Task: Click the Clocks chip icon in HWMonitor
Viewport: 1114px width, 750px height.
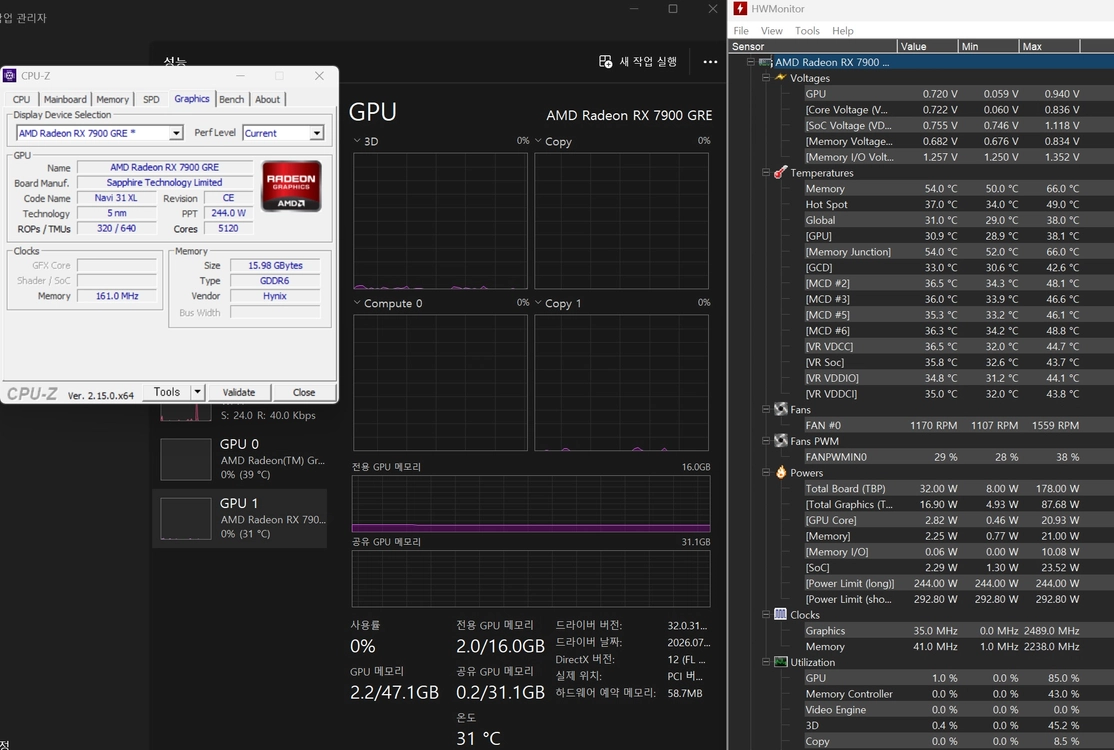Action: click(781, 614)
